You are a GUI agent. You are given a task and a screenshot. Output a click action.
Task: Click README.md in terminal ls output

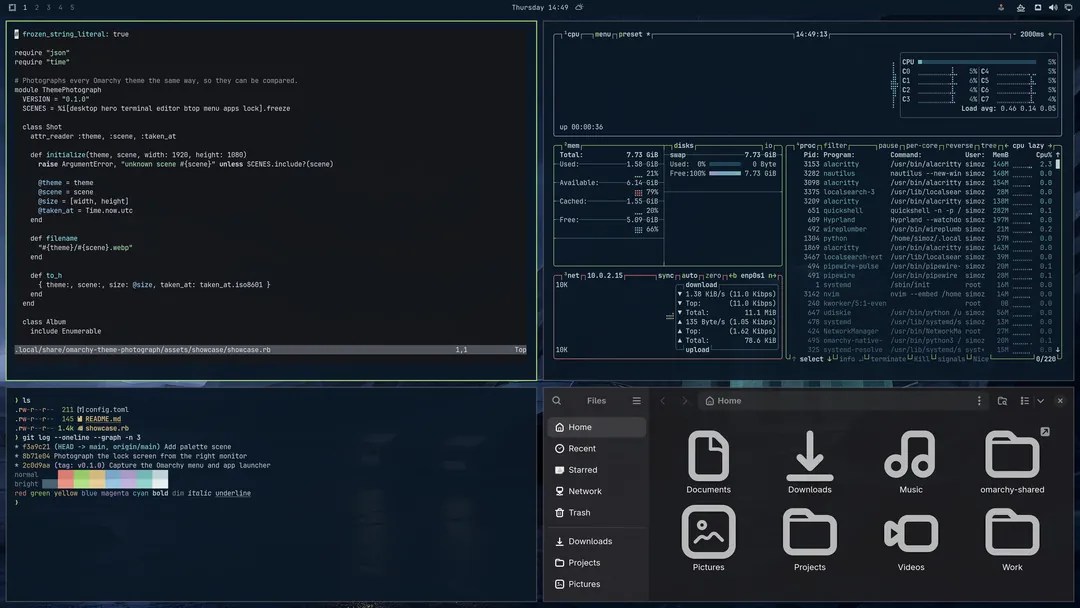(x=103, y=419)
